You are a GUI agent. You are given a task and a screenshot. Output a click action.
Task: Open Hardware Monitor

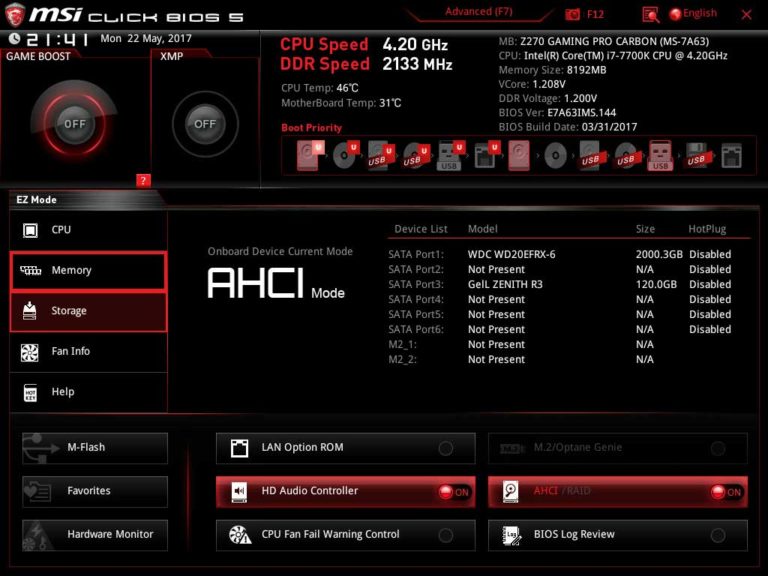point(95,535)
